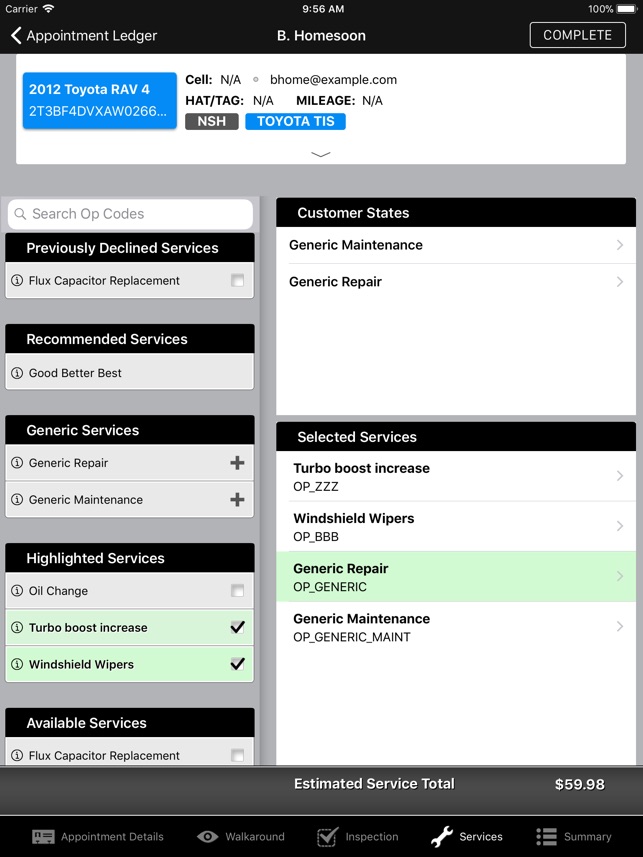The width and height of the screenshot is (643, 857).
Task: Show info for Good Better Best
Action: point(17,373)
